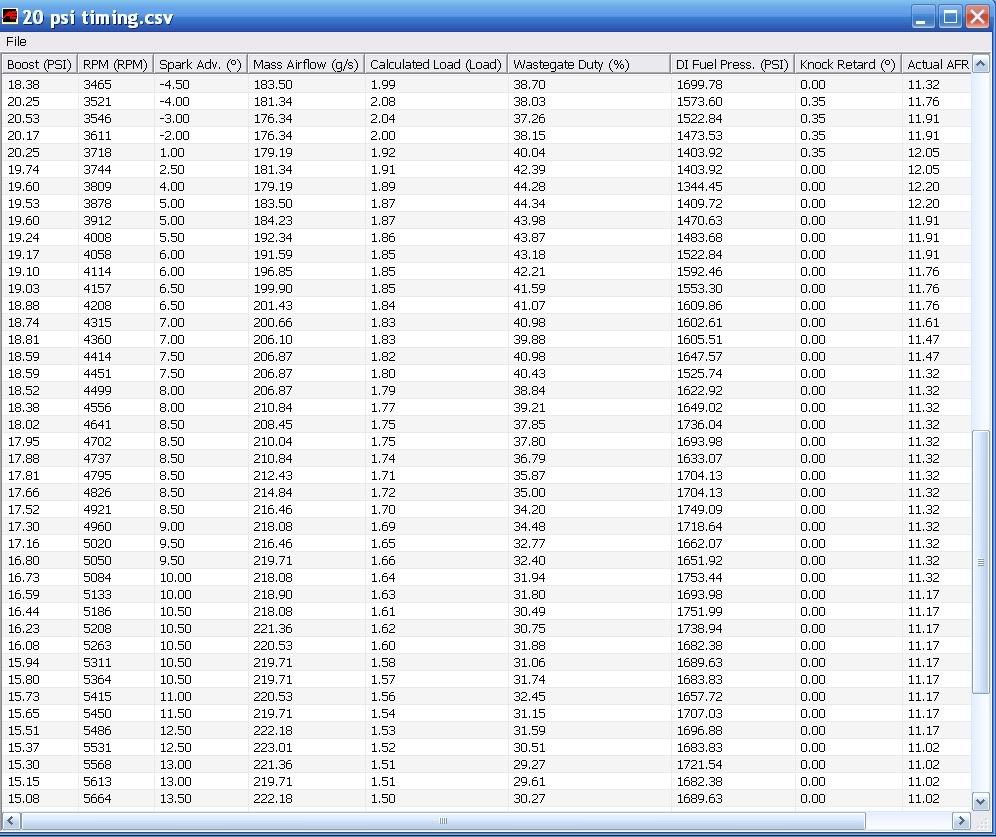Click the horizontal scrollbar left arrow
The image size is (996, 837).
(11, 821)
